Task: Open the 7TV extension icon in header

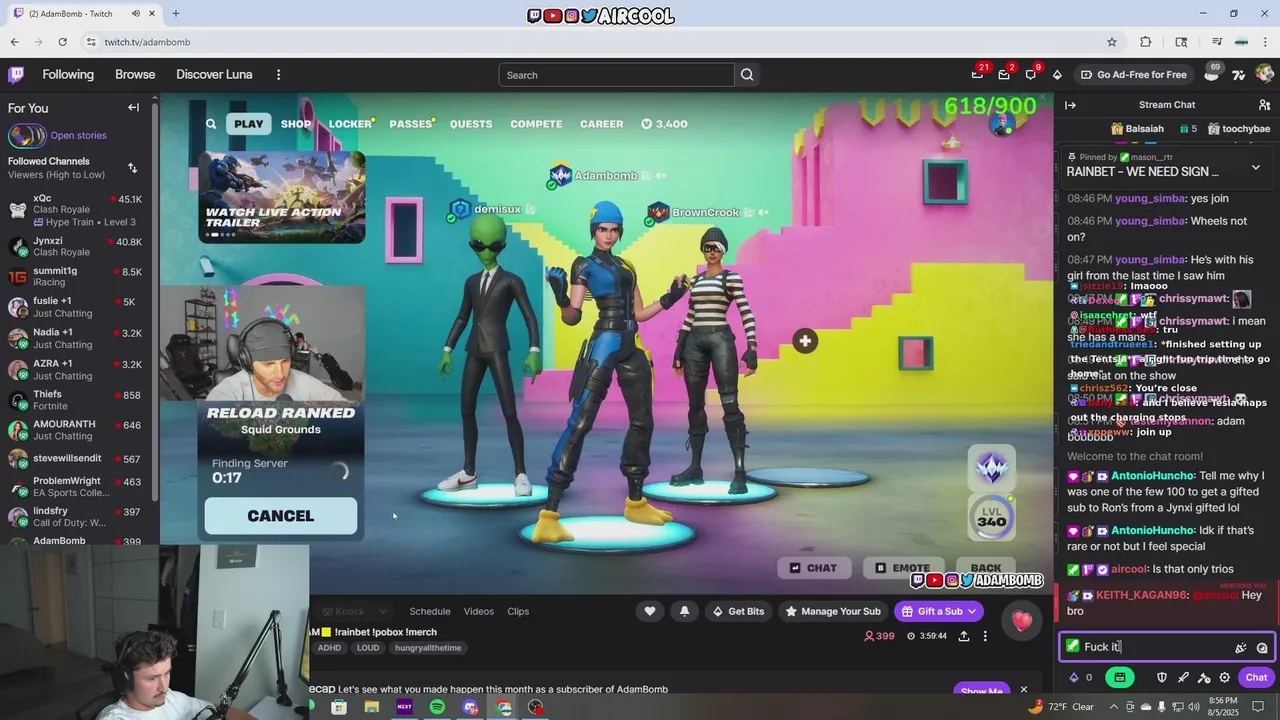Action: click(1238, 75)
